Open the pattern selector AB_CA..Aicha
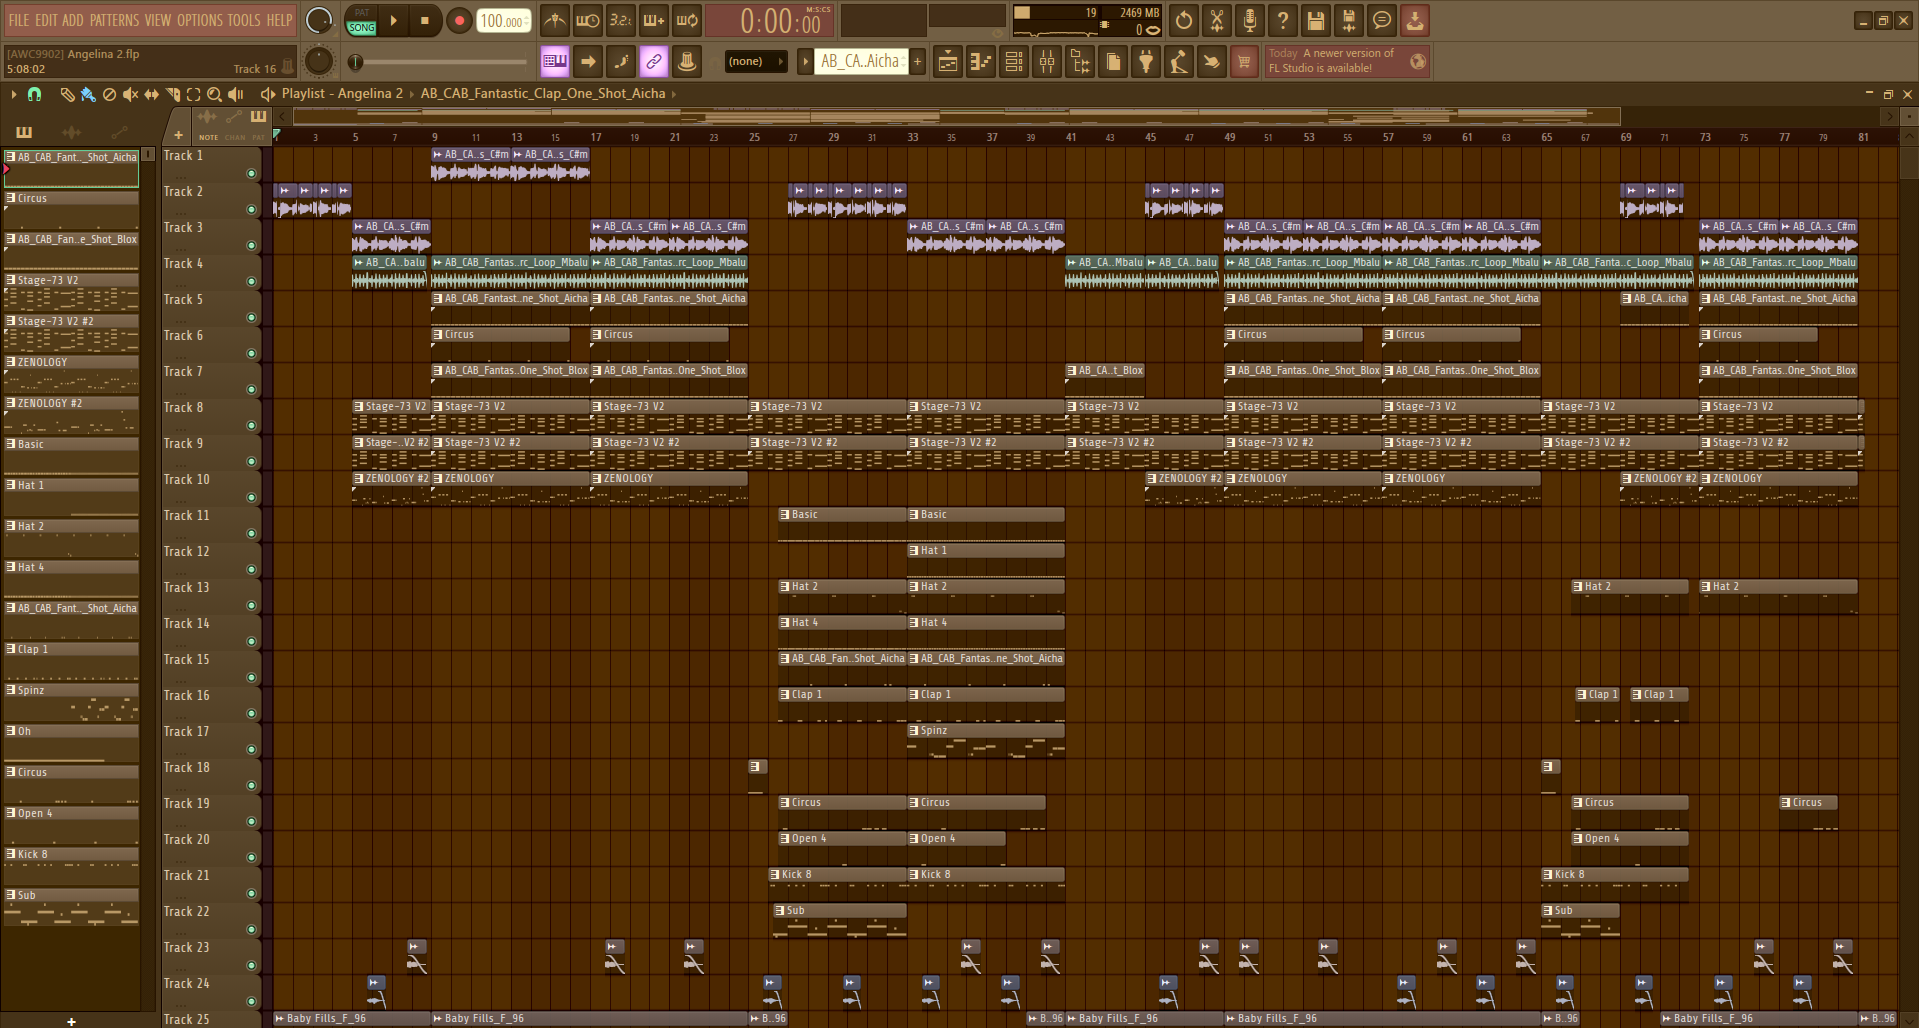 point(861,62)
